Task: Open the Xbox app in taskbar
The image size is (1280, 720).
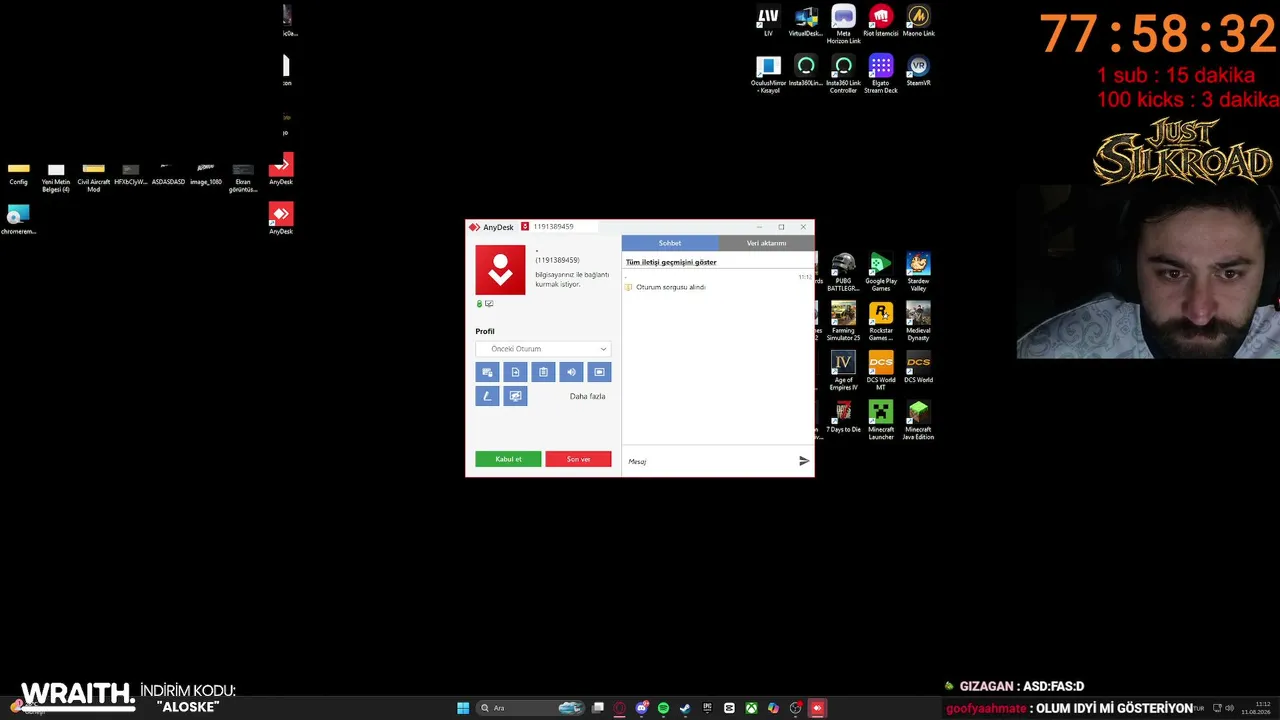Action: (x=751, y=708)
